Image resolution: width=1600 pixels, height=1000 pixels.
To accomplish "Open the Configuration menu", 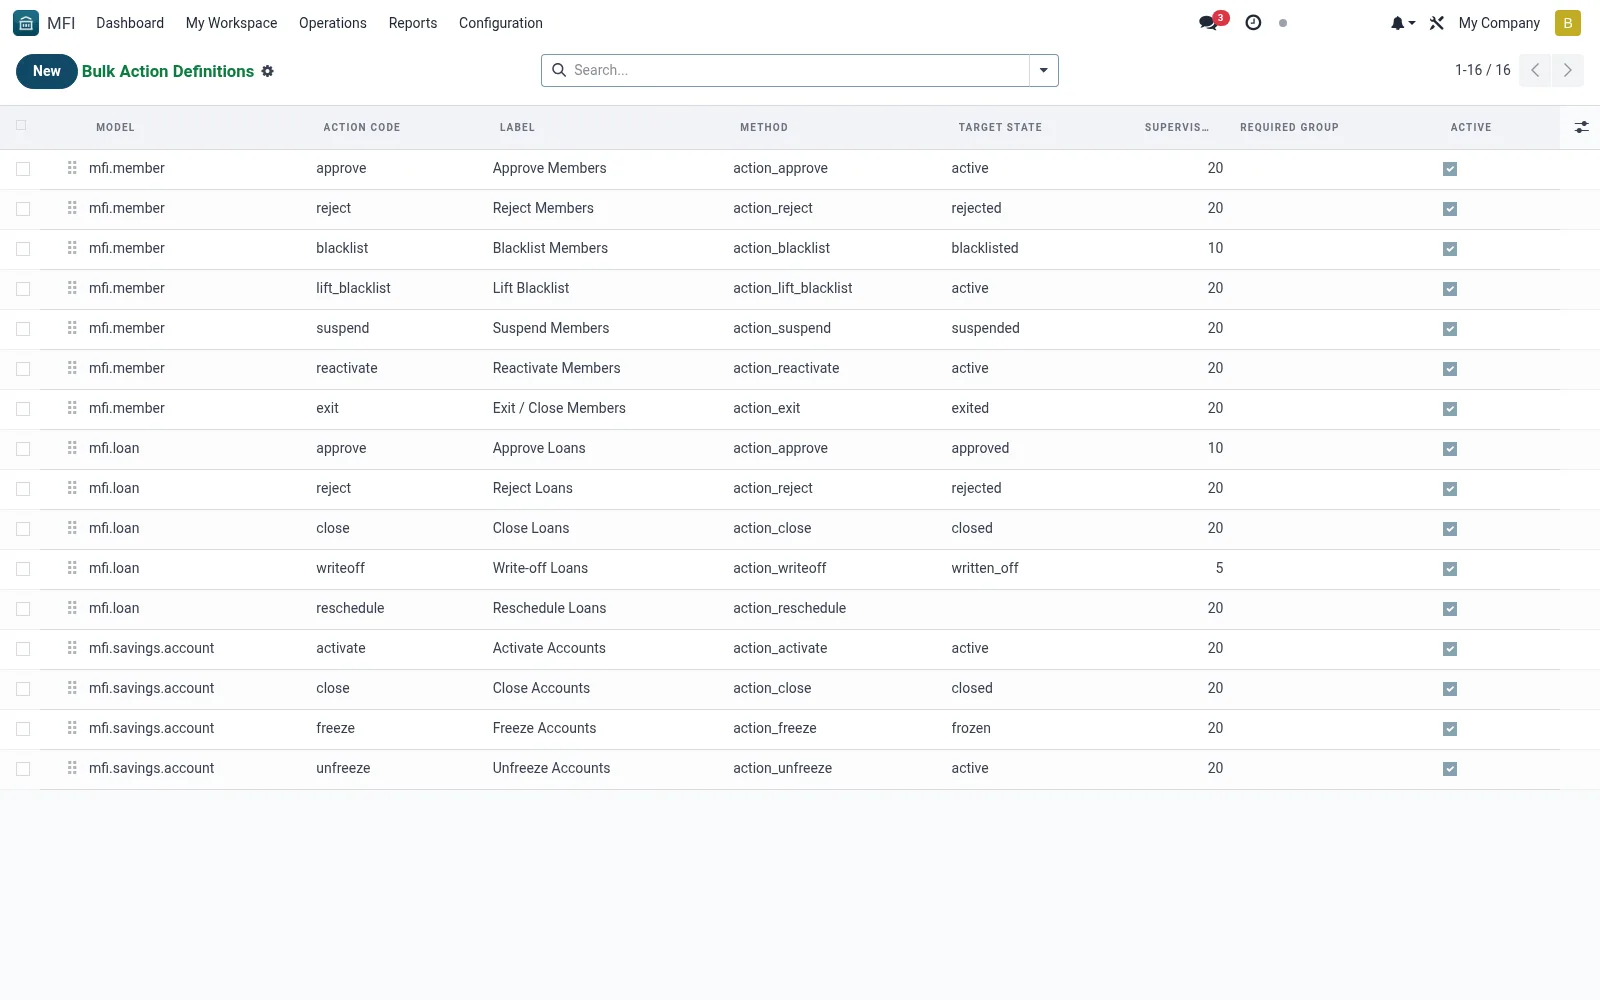I will tap(501, 23).
